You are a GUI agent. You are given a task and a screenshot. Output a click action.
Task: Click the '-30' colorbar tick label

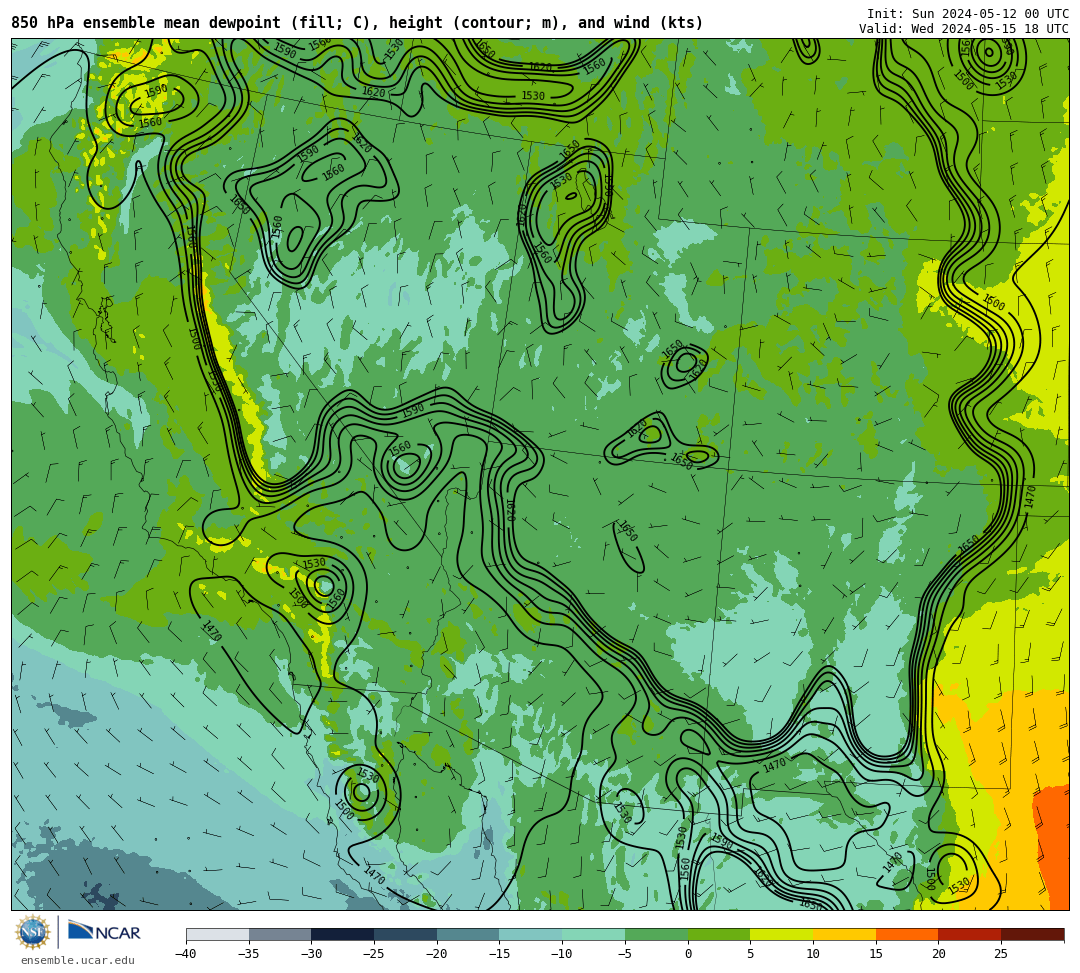[311, 954]
